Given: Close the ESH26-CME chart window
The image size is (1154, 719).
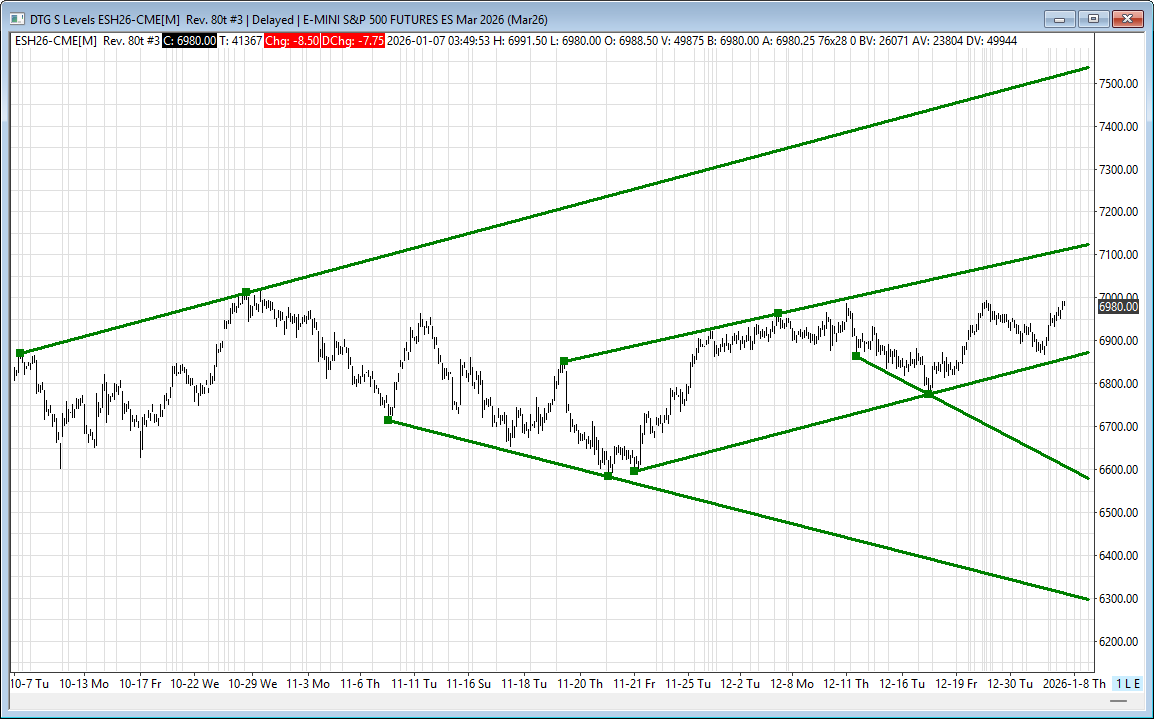Looking at the screenshot, I should coord(1127,18).
